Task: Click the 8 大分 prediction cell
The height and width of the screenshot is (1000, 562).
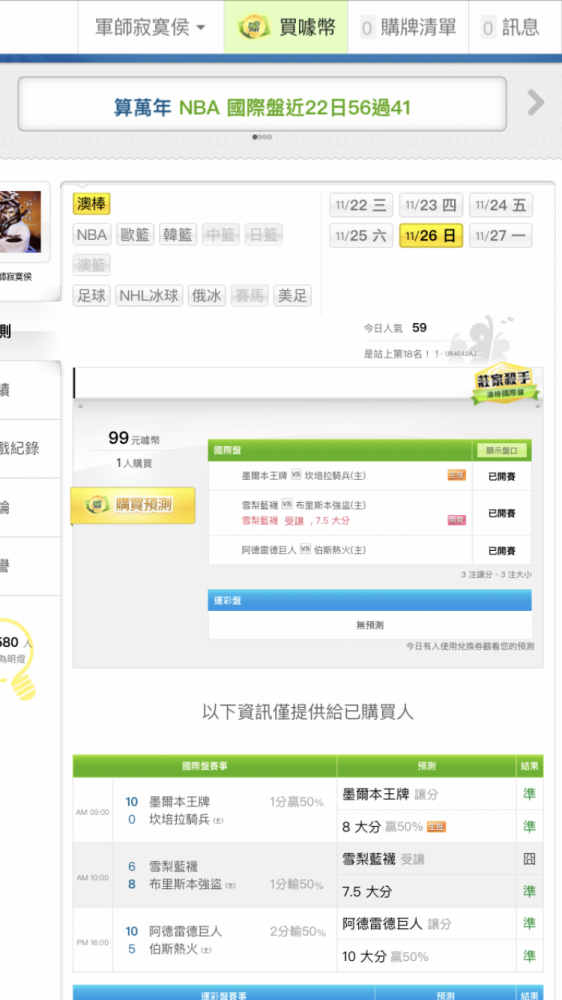Action: 426,827
